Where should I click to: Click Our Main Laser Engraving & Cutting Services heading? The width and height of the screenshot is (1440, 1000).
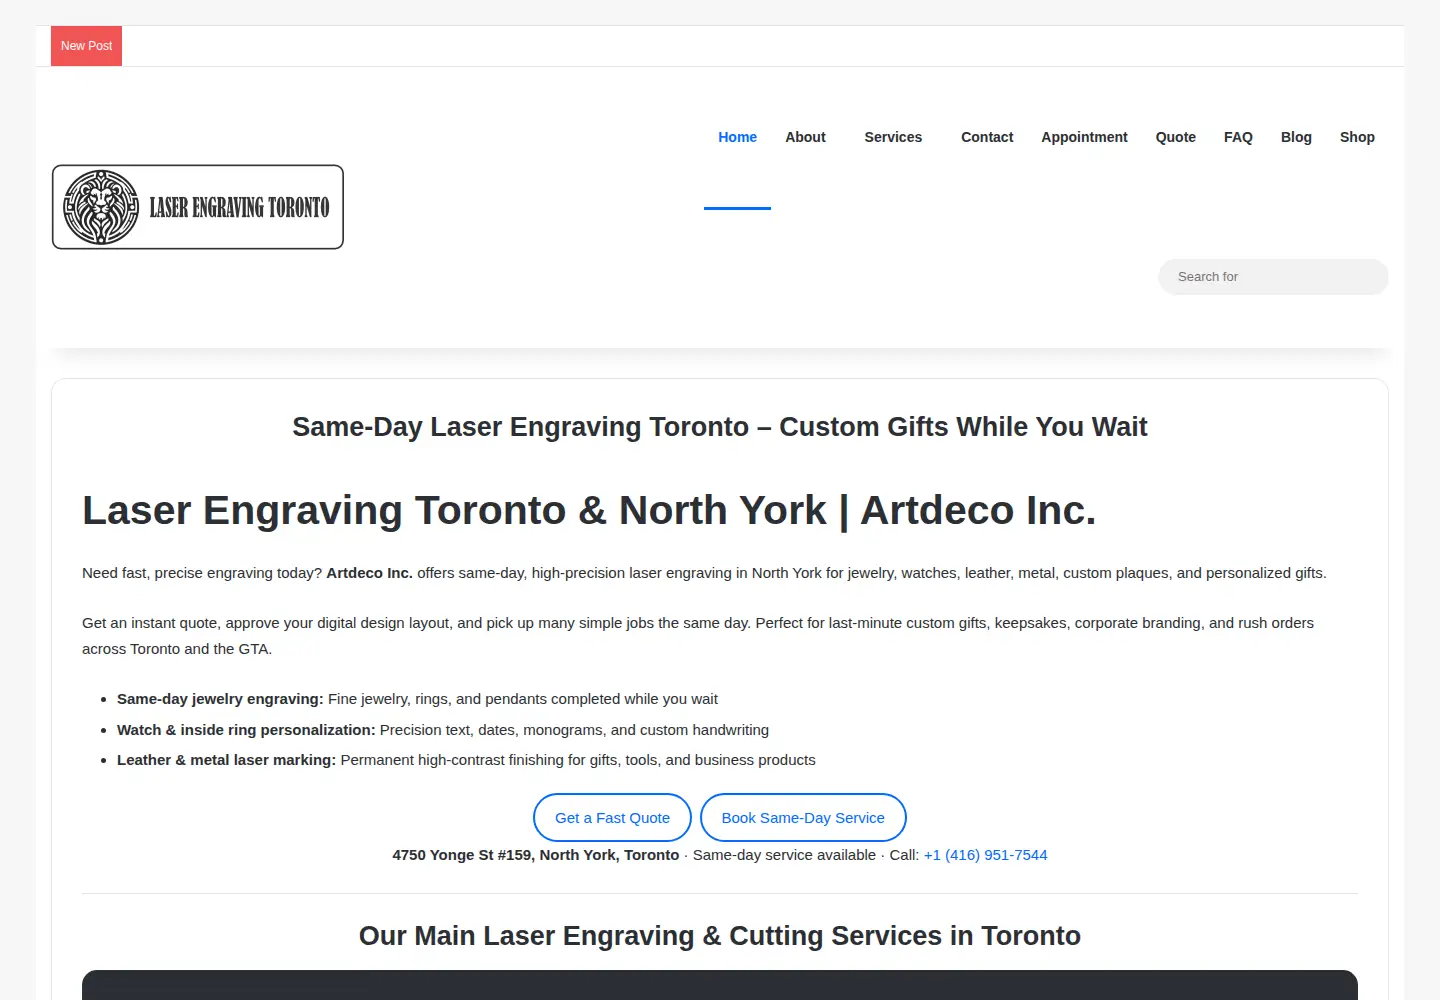coord(720,936)
